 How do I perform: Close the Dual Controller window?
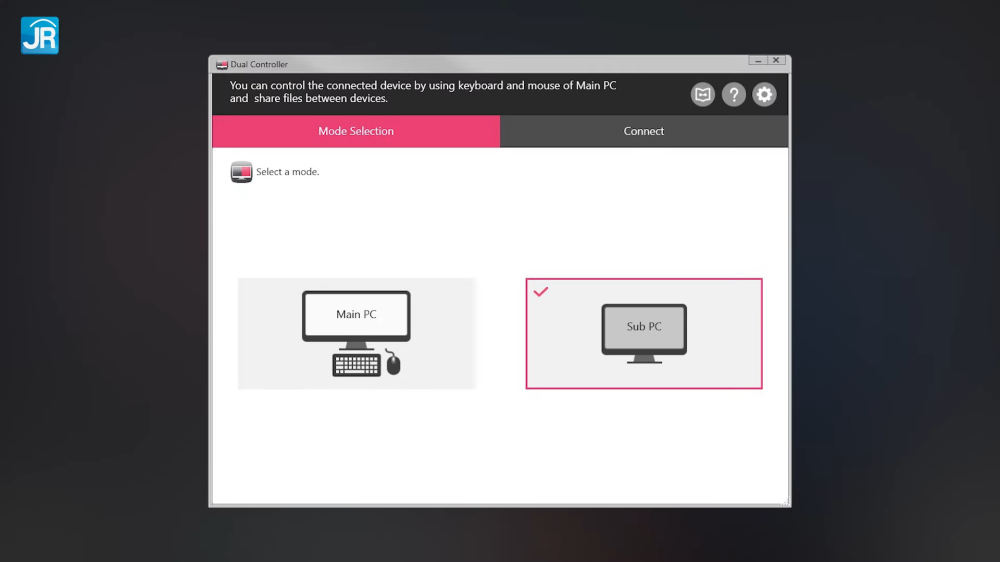coord(776,61)
